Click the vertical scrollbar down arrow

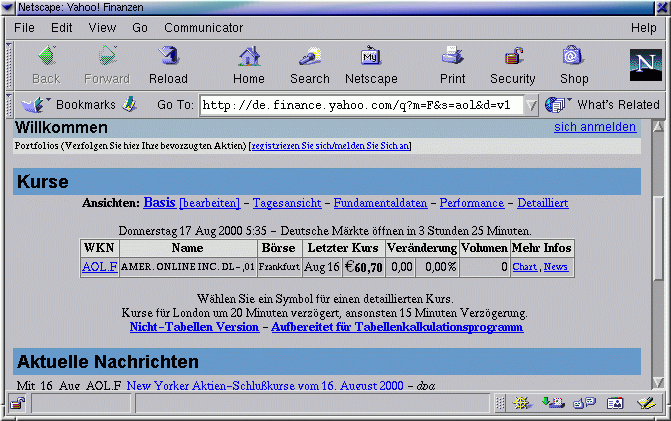658,382
